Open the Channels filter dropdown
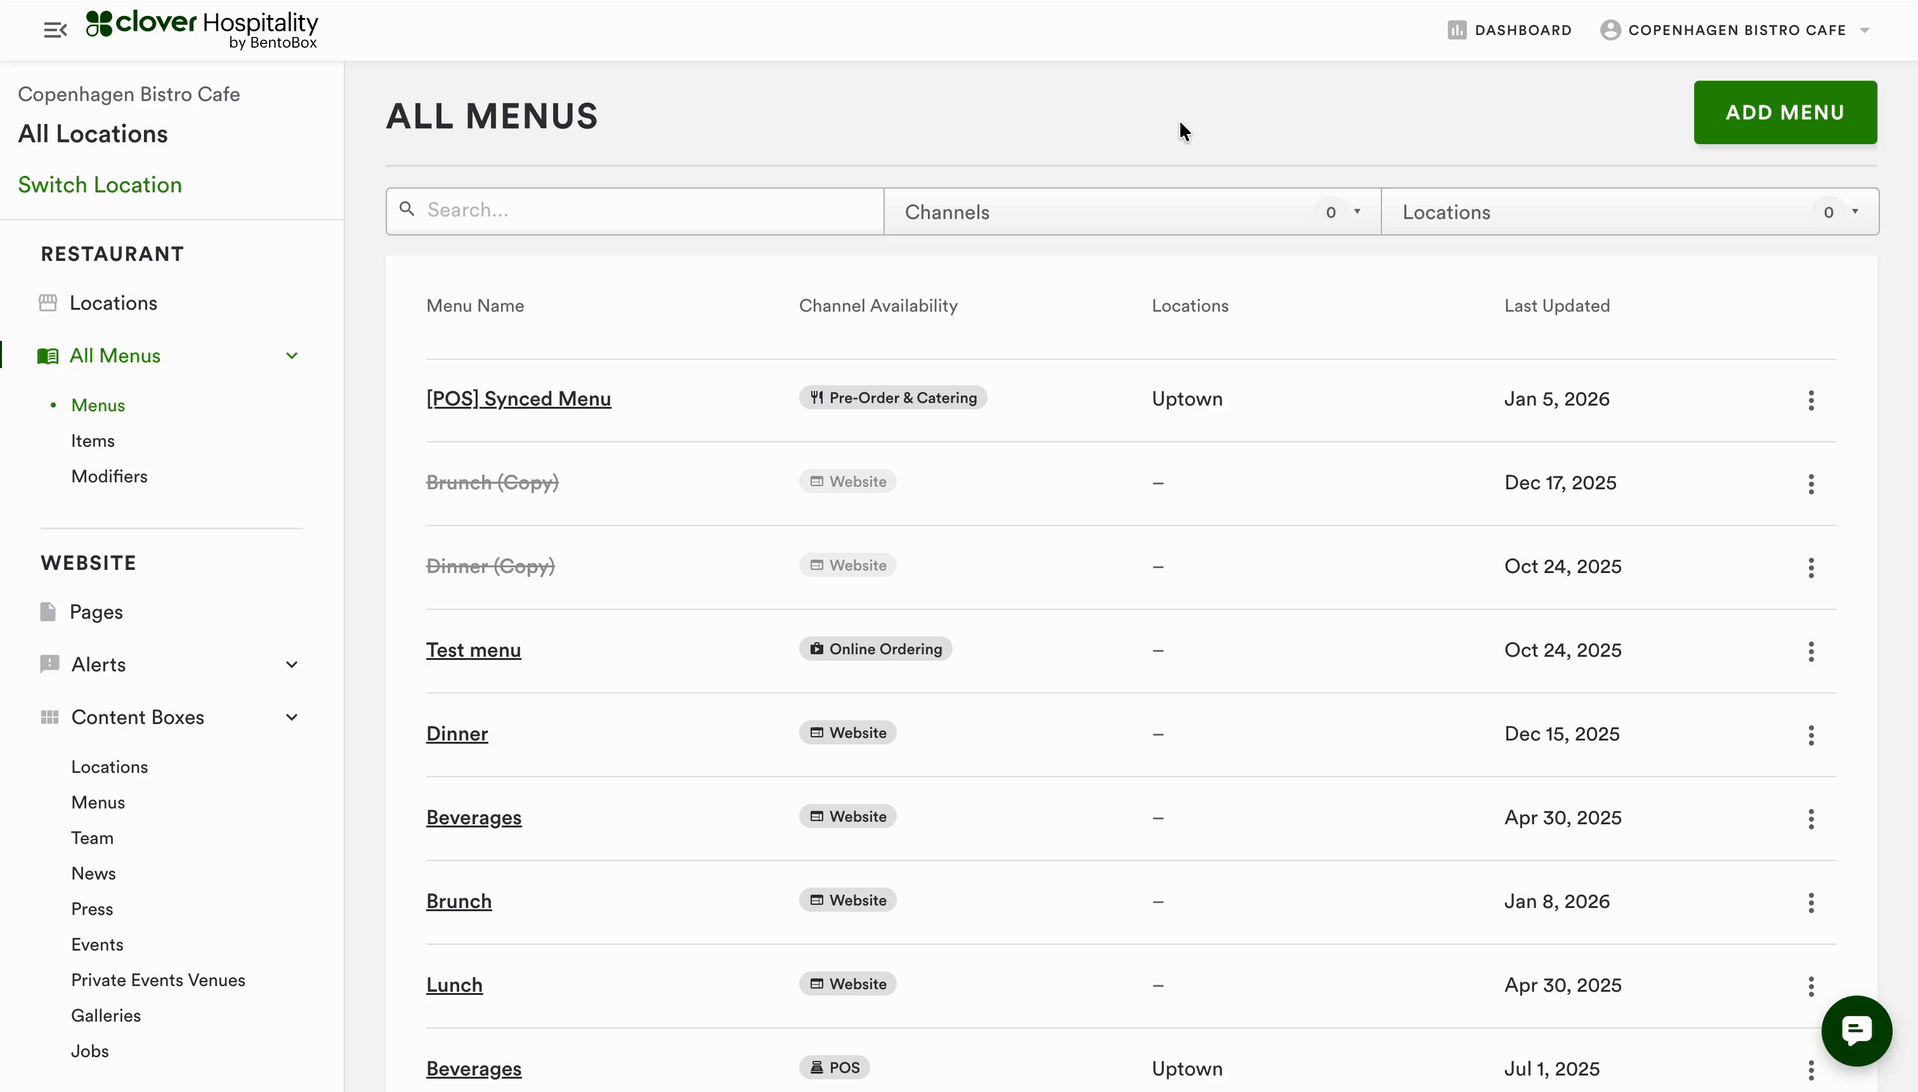This screenshot has width=1918, height=1092. 1132,212
